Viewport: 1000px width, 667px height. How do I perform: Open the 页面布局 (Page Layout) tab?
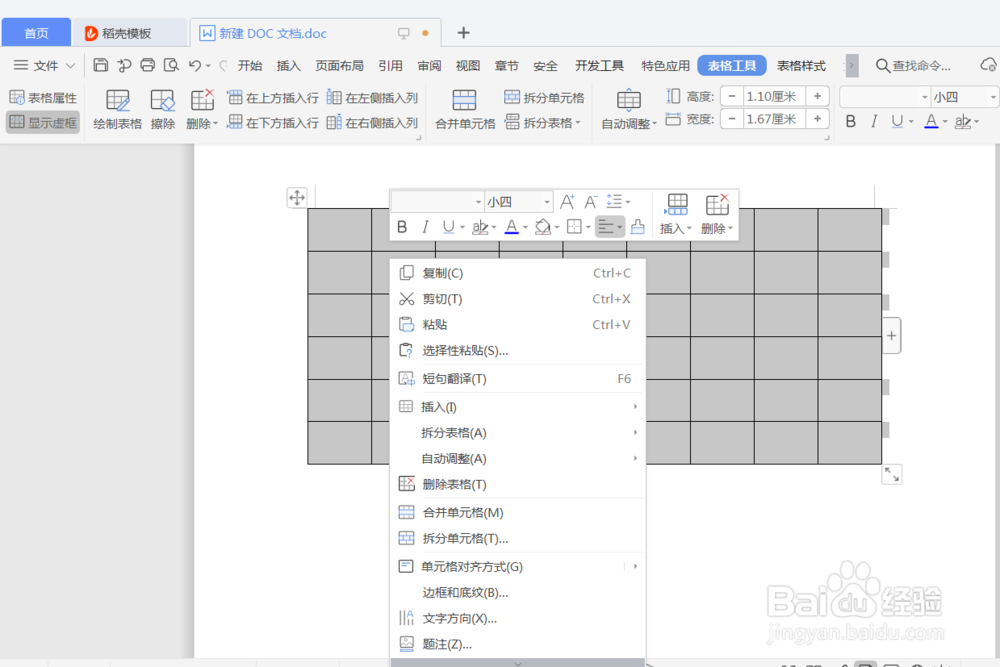pyautogui.click(x=339, y=66)
